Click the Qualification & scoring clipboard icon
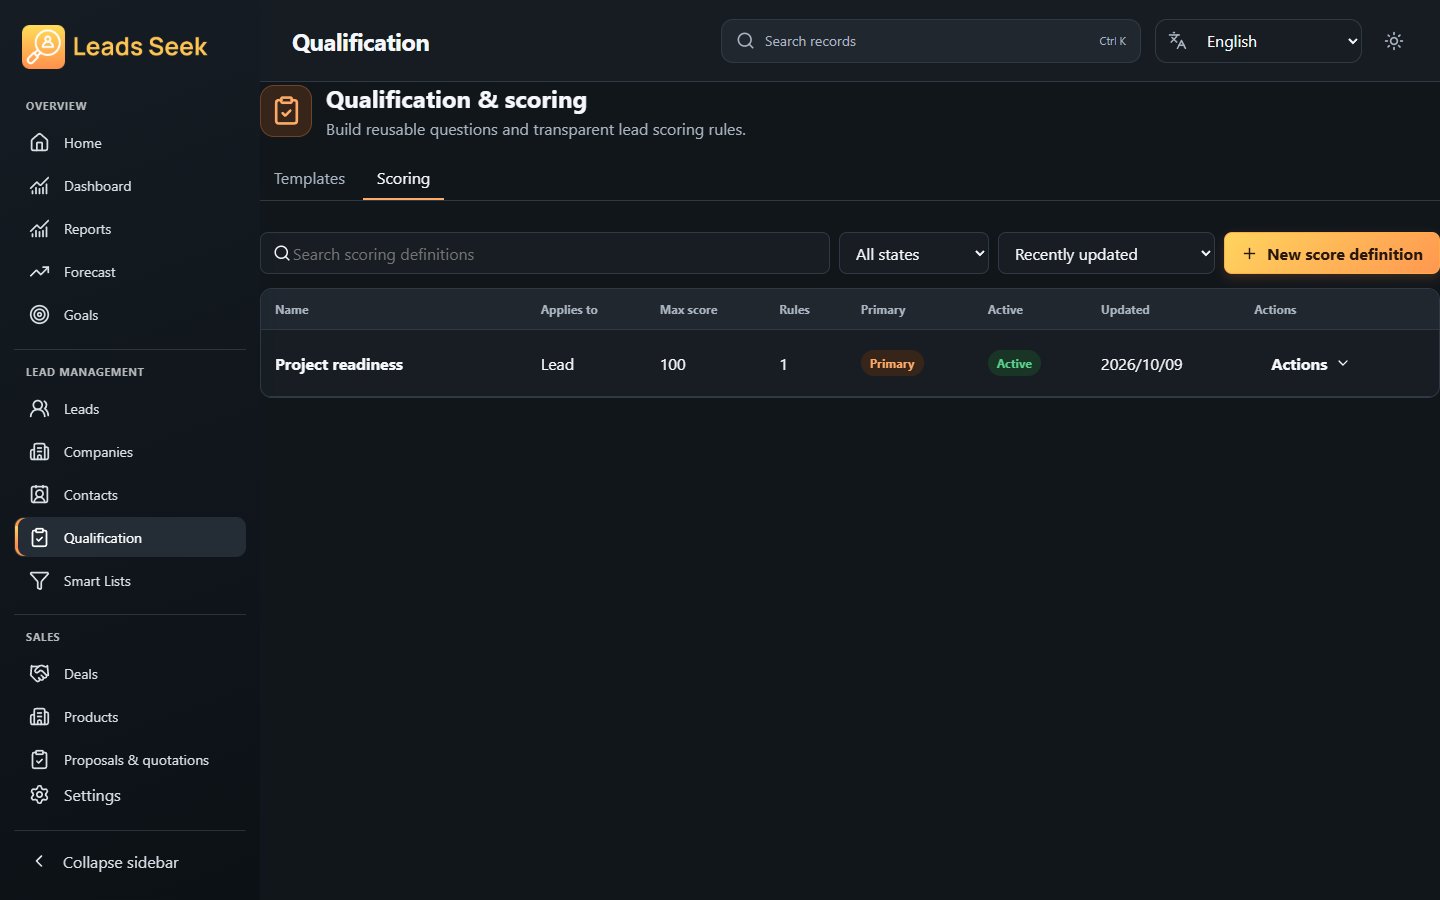1440x900 pixels. coord(286,111)
